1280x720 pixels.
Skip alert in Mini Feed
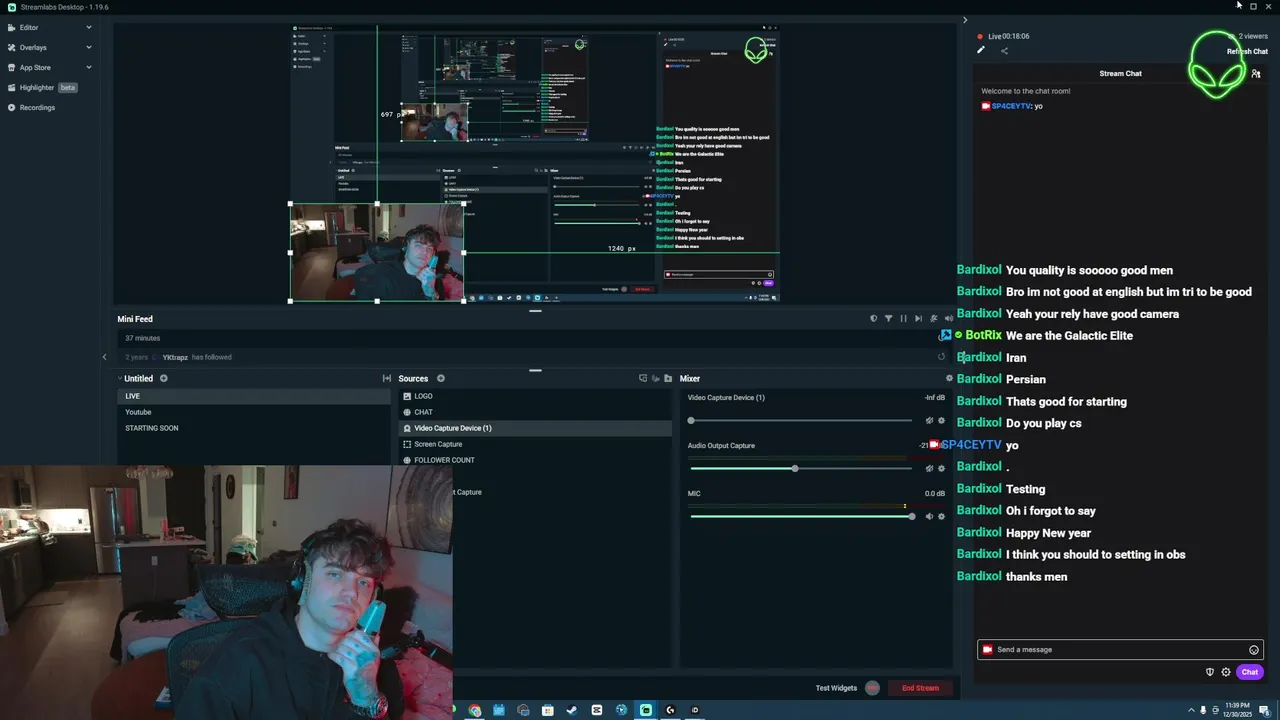point(918,319)
